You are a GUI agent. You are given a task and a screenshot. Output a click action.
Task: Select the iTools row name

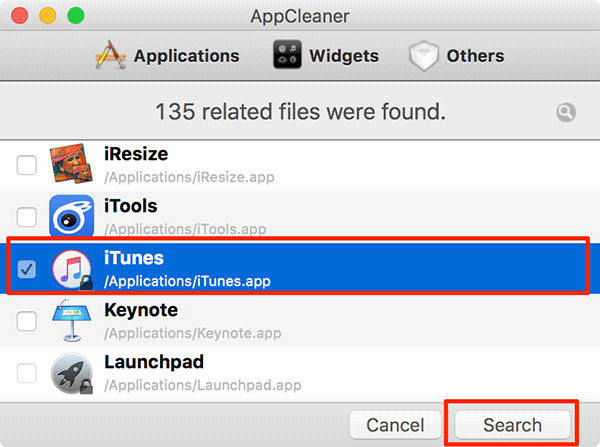point(131,206)
